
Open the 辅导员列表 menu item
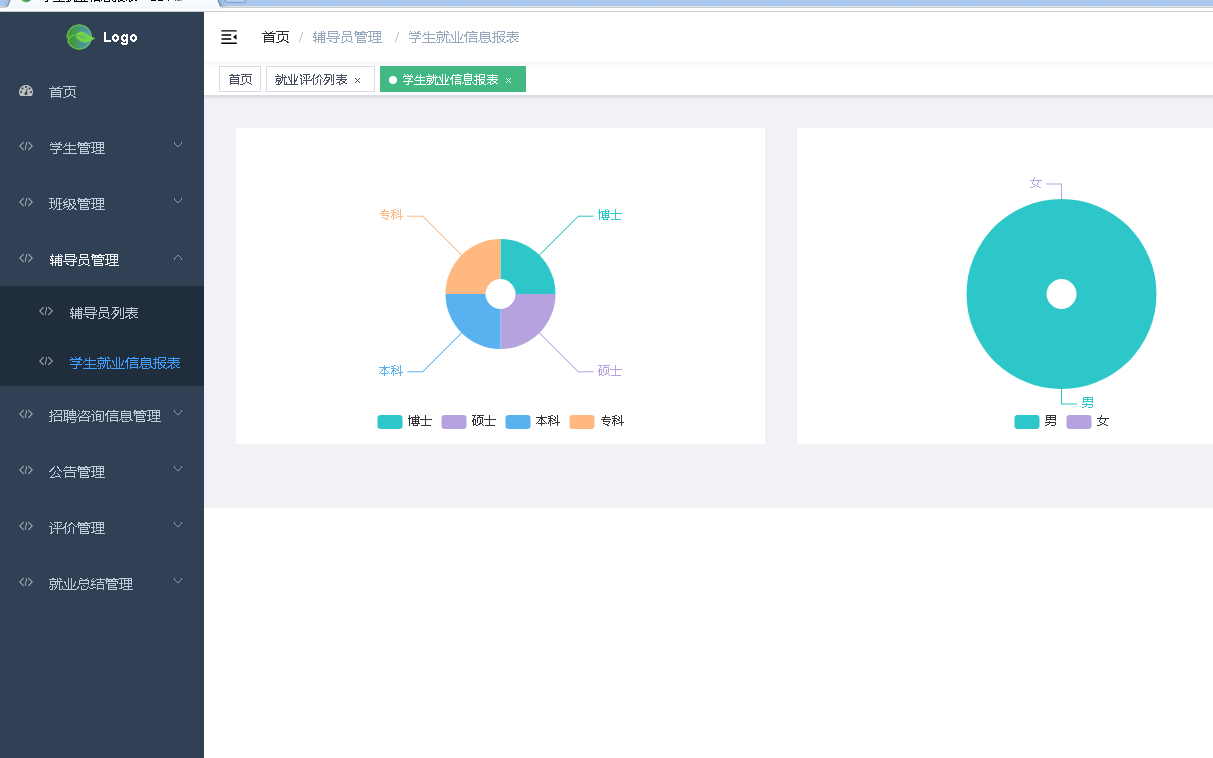point(102,312)
